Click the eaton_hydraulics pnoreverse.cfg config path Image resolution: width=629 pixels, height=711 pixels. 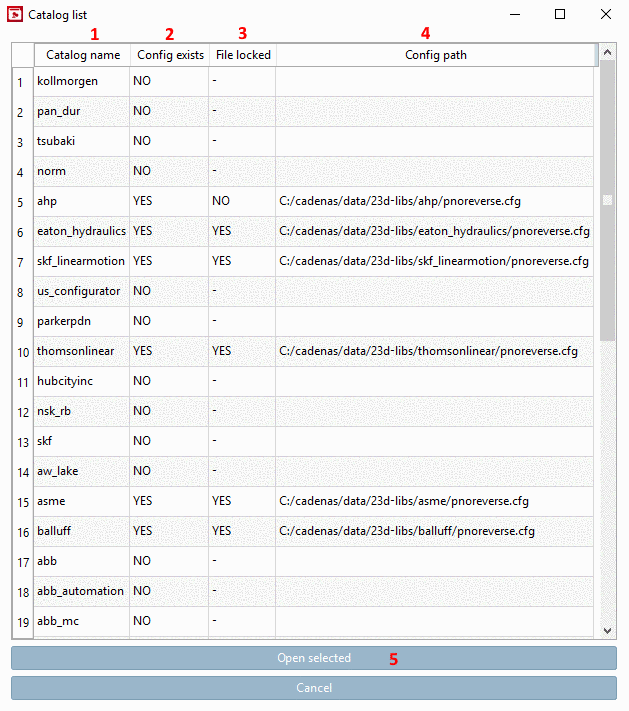(434, 231)
